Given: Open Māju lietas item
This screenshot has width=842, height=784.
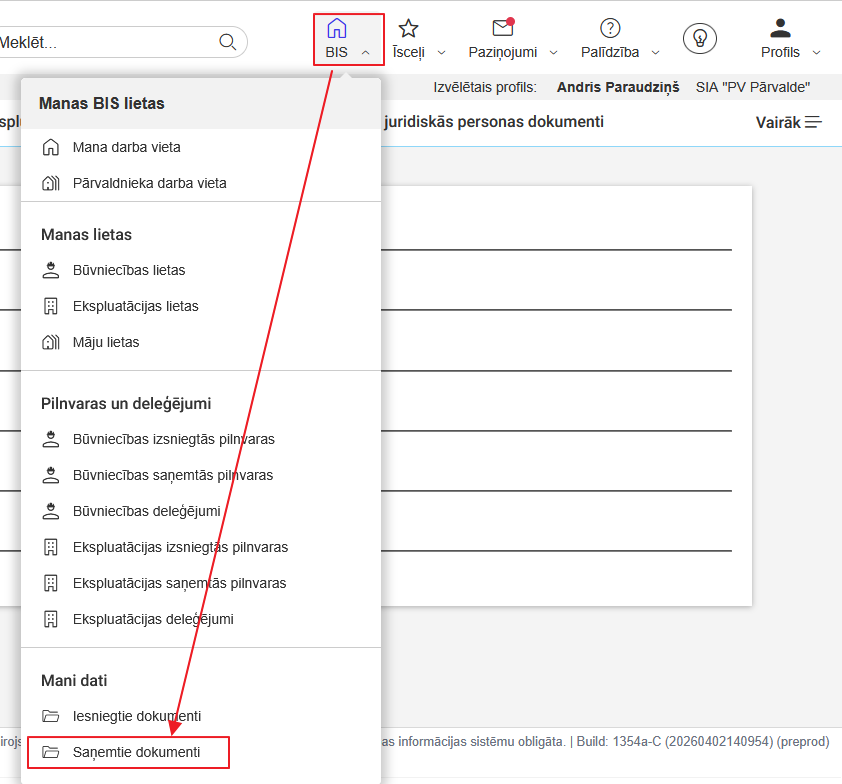Looking at the screenshot, I should (x=106, y=342).
